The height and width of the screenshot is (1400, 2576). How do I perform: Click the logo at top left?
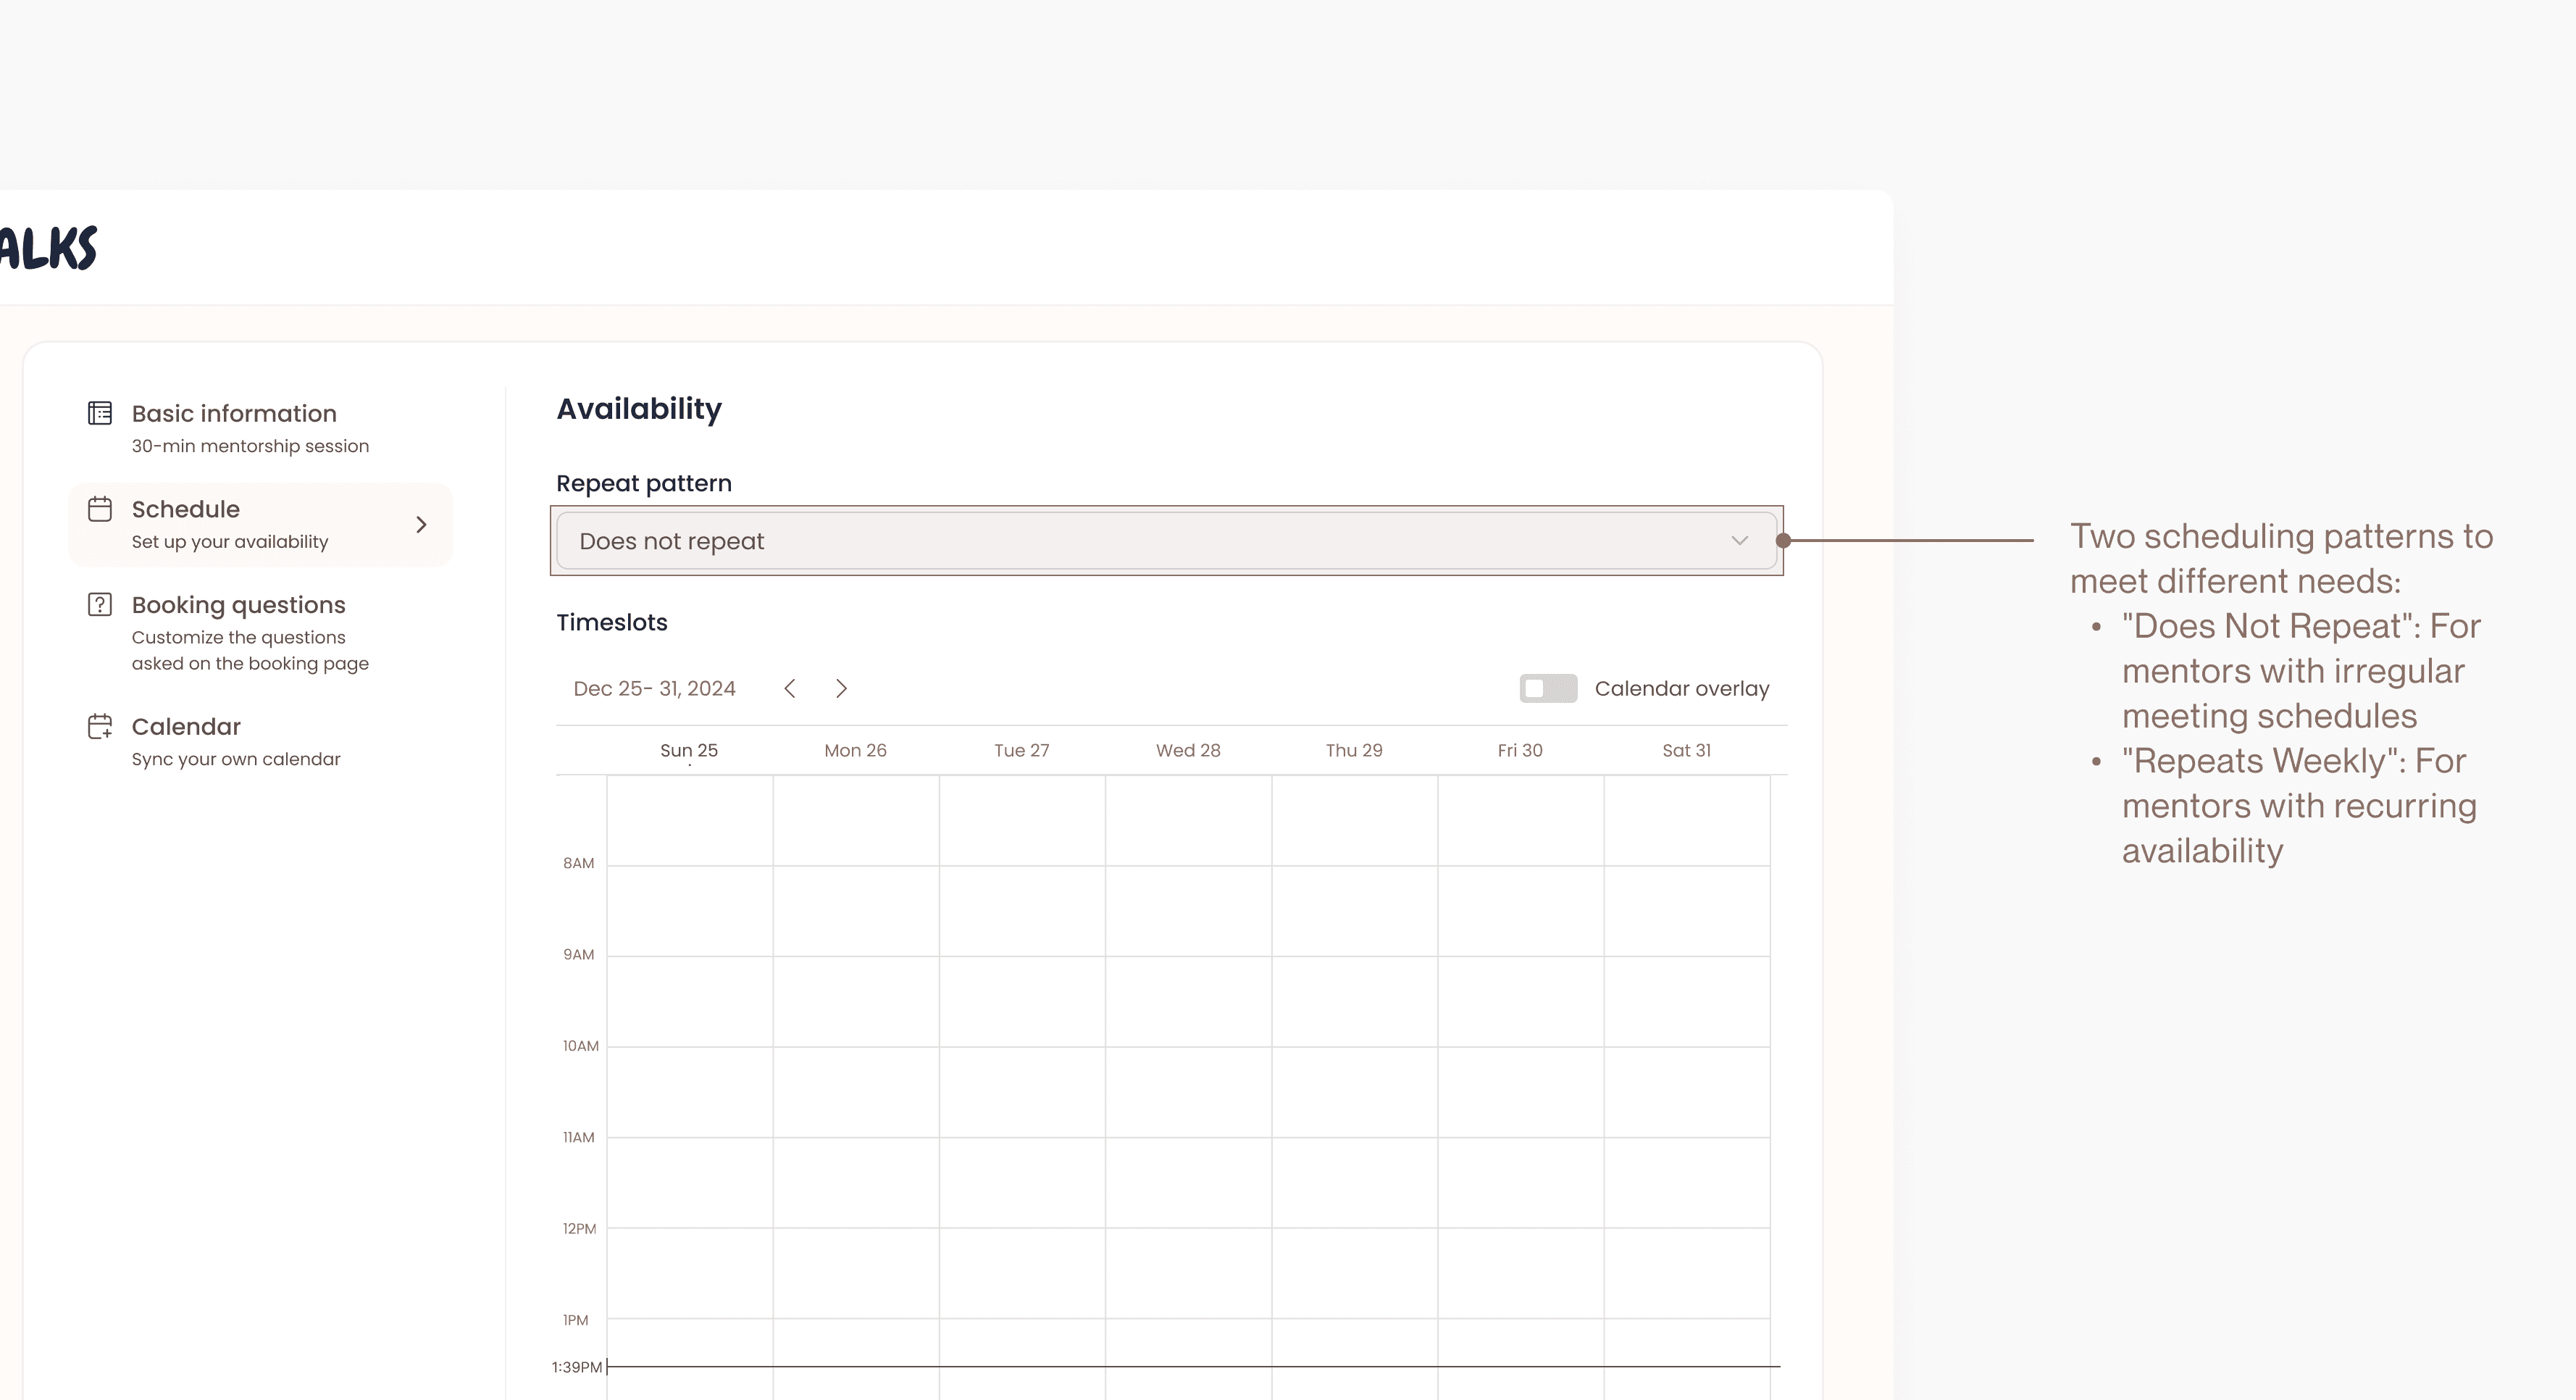click(x=48, y=248)
